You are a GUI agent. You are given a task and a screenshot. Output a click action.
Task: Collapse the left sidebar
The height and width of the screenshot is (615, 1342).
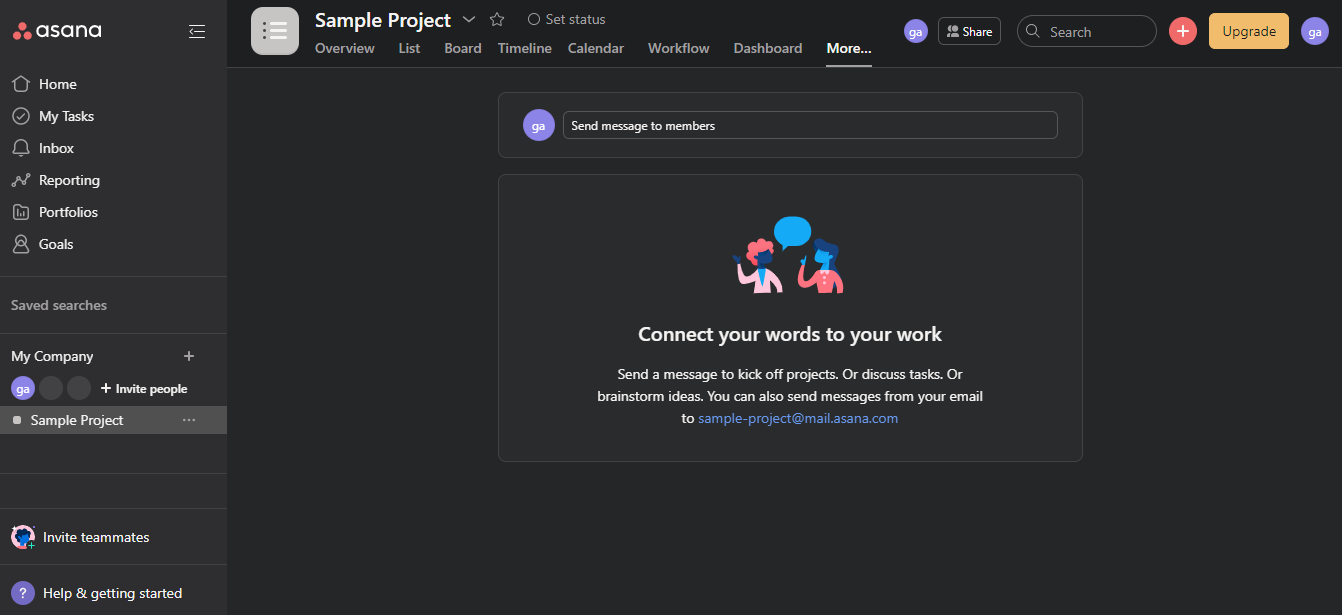[197, 31]
